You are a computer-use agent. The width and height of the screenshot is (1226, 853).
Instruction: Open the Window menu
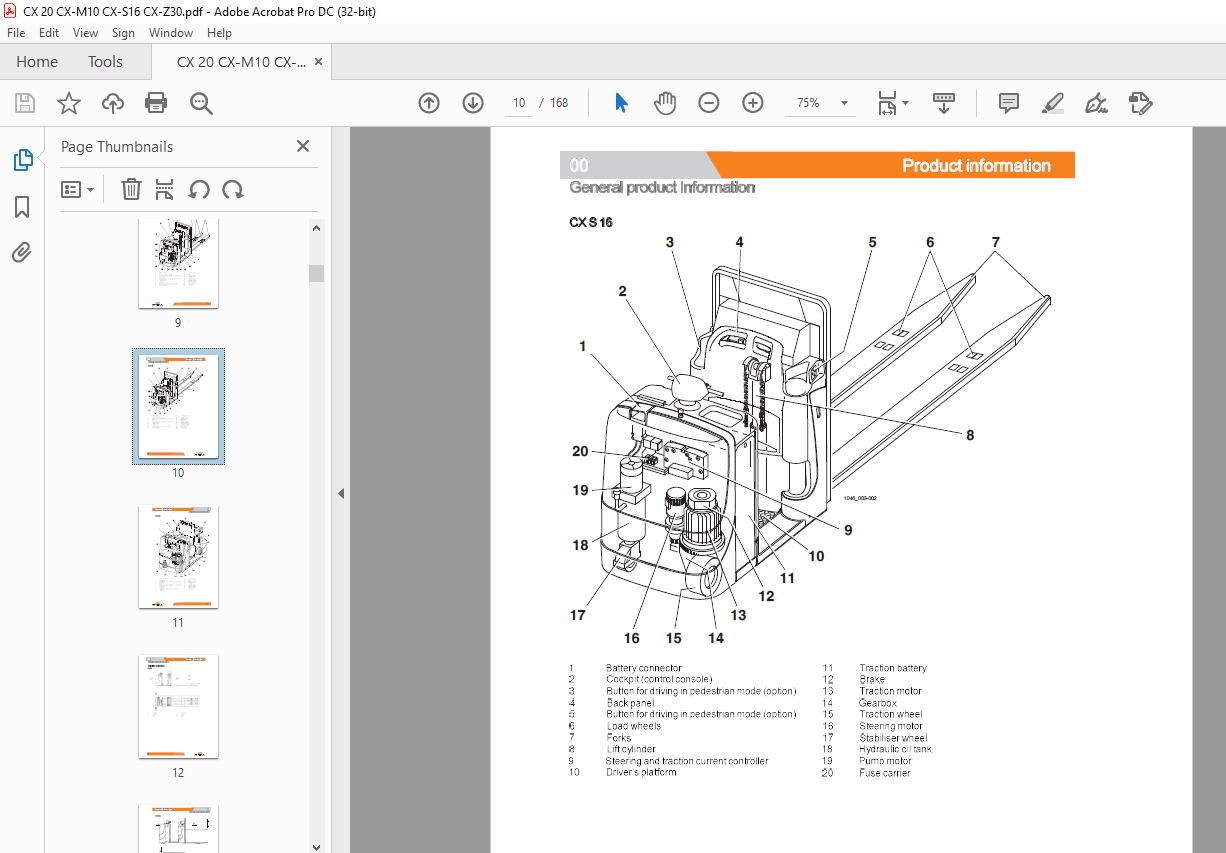tap(171, 33)
